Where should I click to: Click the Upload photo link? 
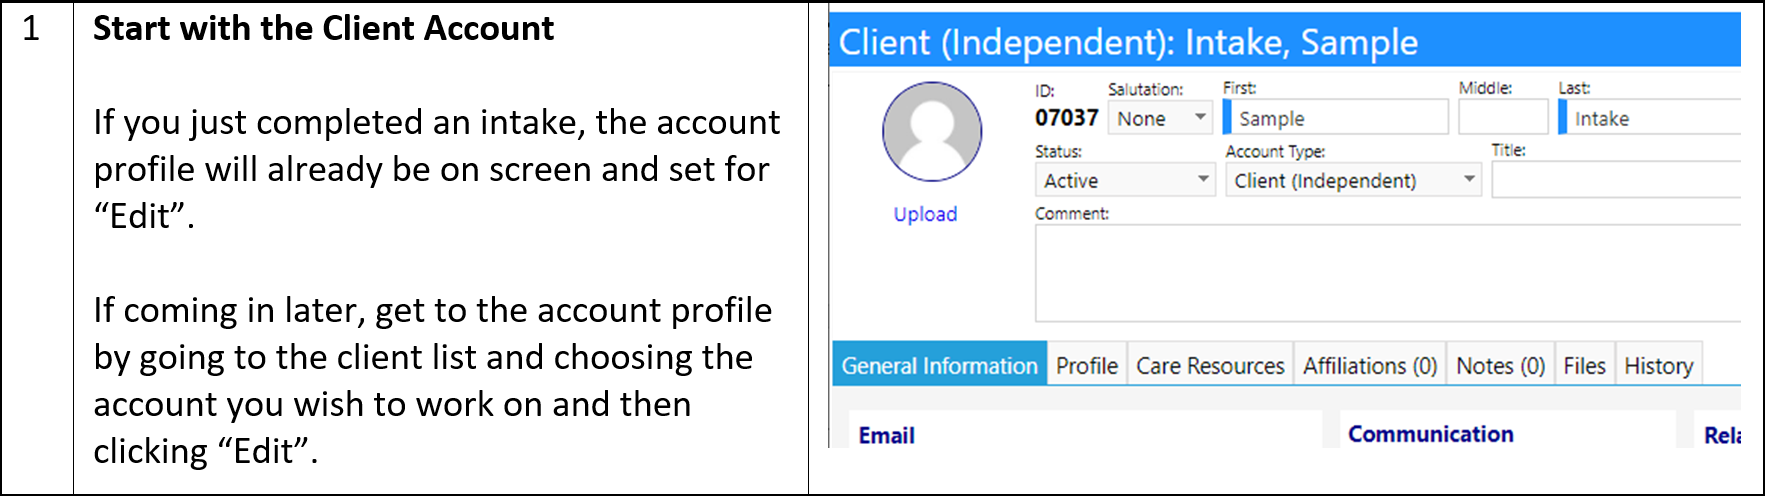point(925,214)
